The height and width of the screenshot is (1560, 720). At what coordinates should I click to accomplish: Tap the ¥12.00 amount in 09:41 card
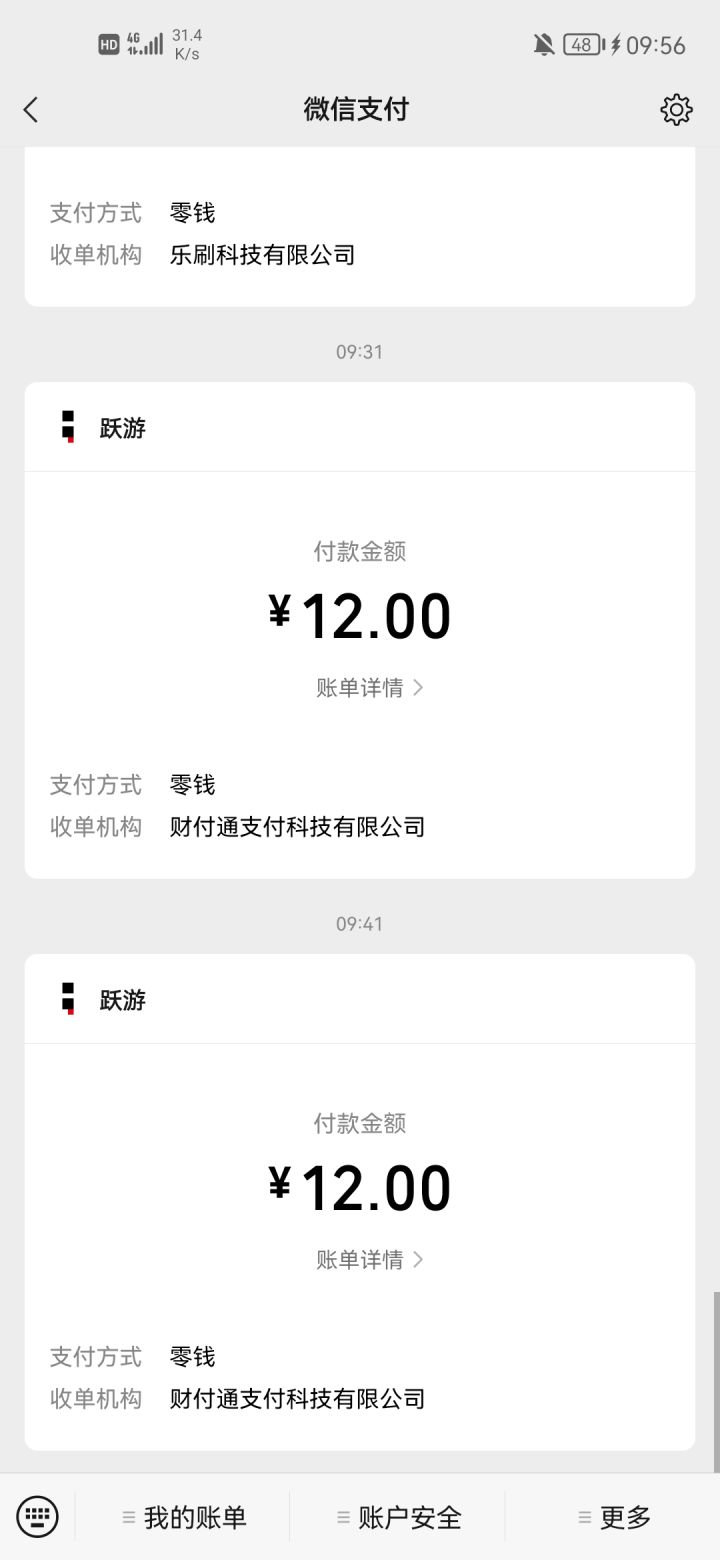(x=360, y=1188)
